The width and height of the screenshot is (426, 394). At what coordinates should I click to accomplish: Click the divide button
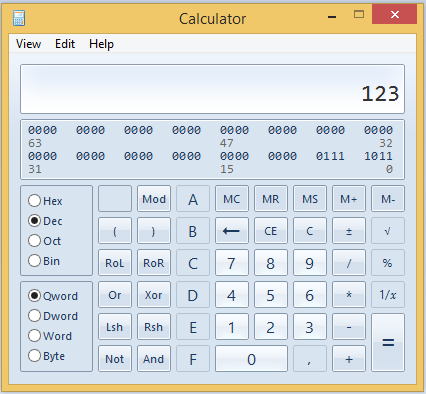coord(349,263)
